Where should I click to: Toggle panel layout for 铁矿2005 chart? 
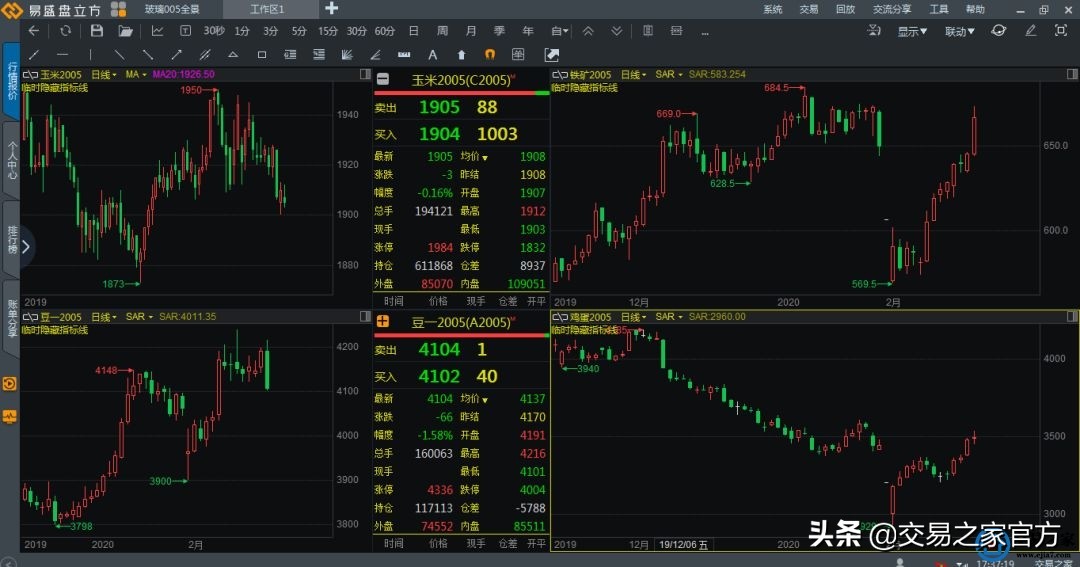pos(1072,74)
